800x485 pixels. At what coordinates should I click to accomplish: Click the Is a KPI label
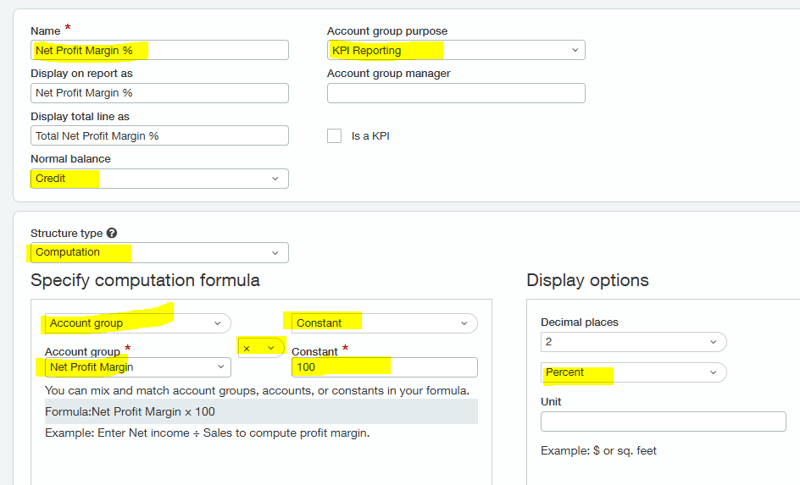370,136
